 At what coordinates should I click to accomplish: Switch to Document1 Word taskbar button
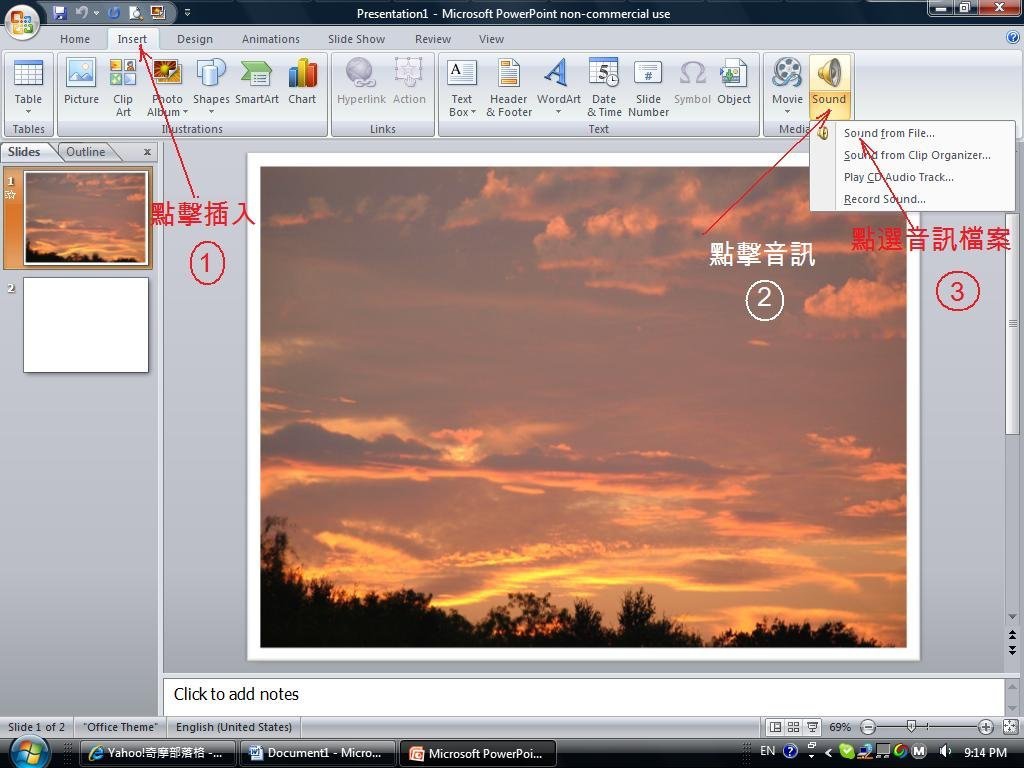point(318,753)
